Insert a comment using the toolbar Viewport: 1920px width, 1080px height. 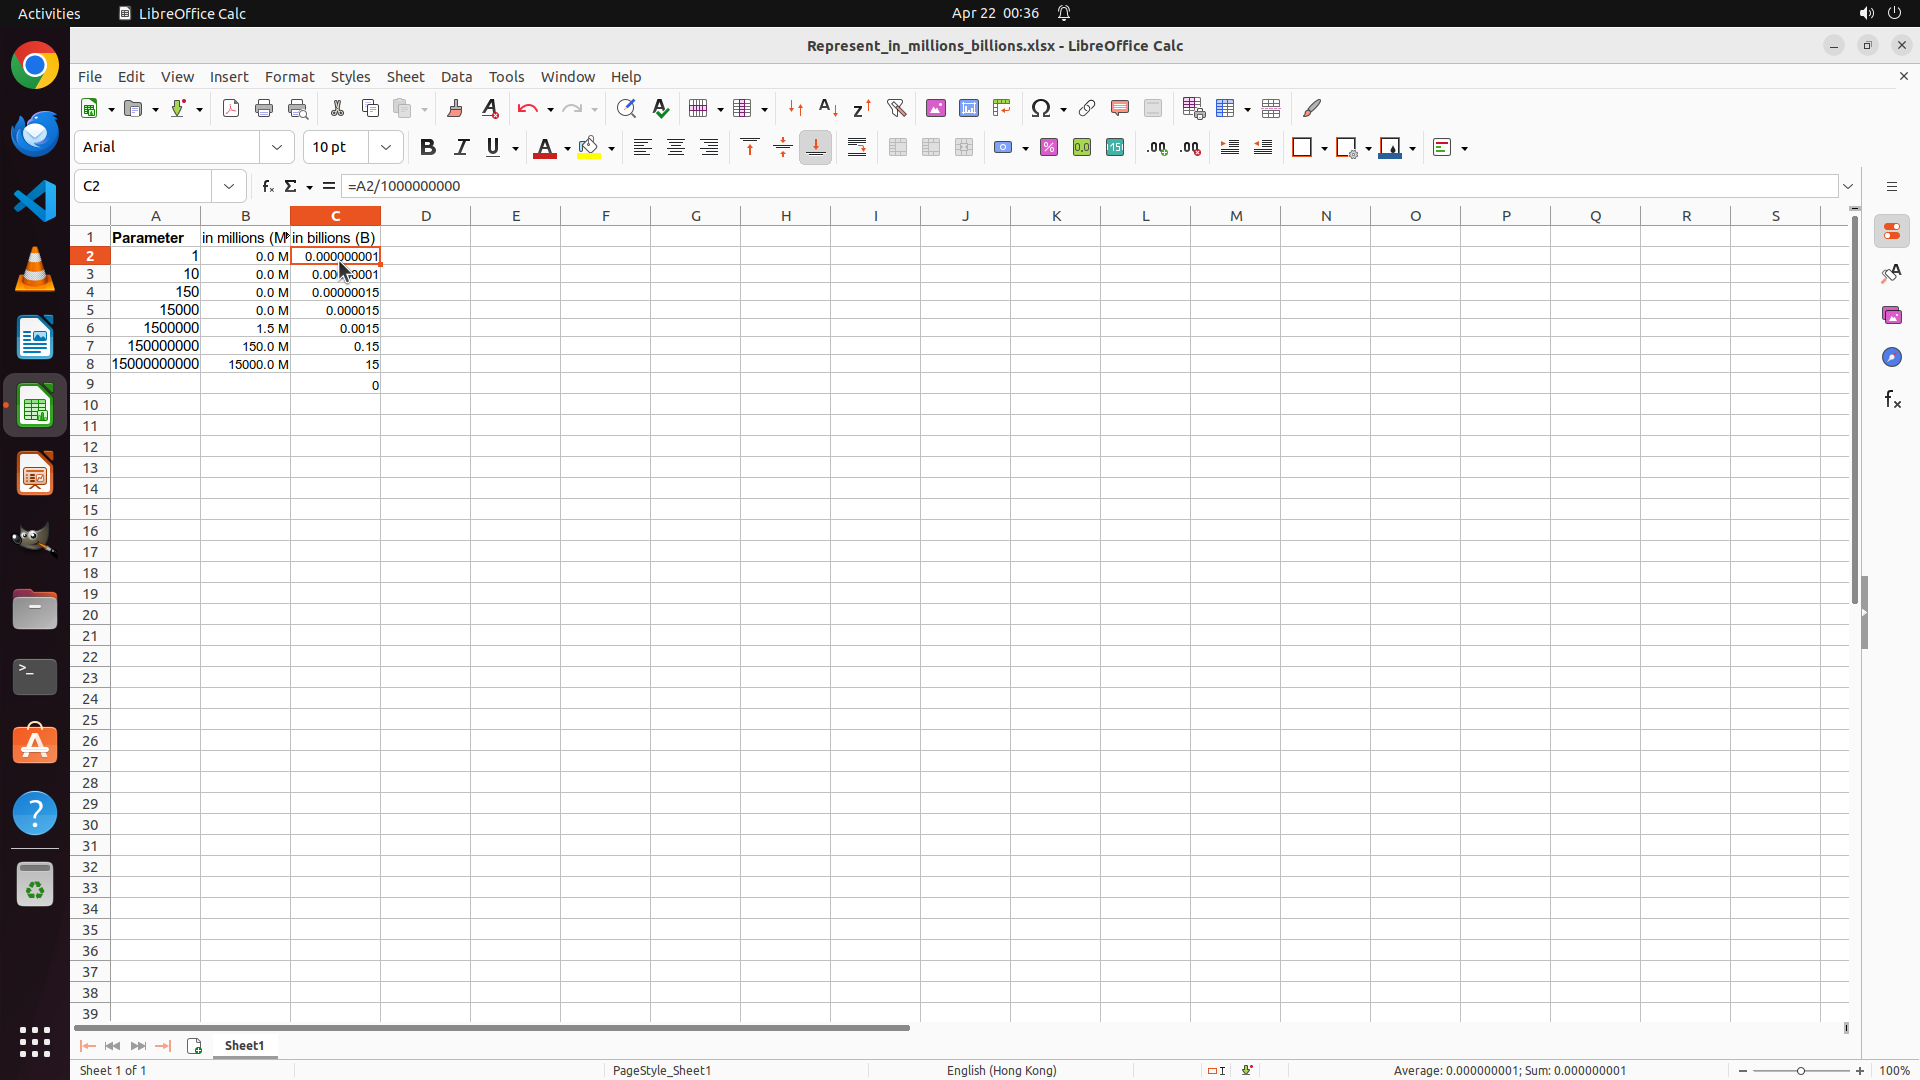point(1120,108)
